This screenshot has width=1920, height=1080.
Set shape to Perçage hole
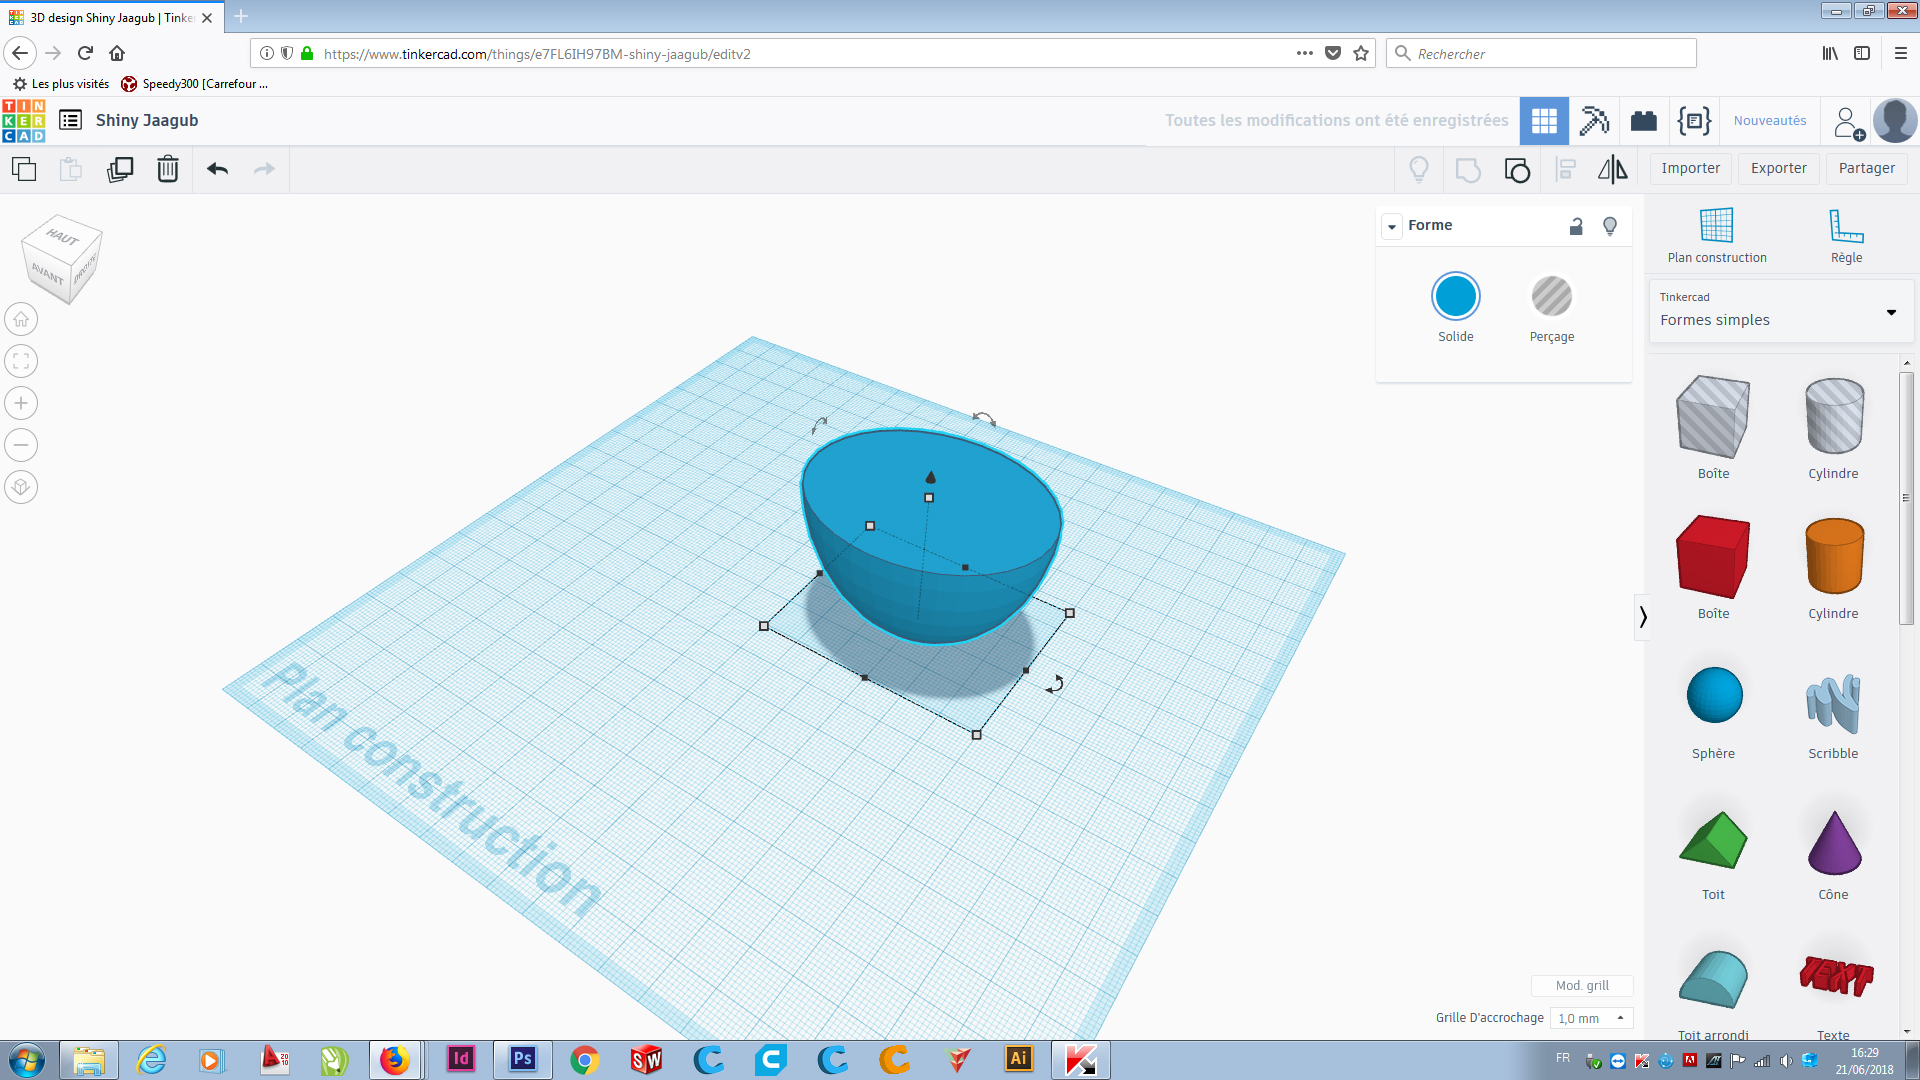click(x=1551, y=297)
